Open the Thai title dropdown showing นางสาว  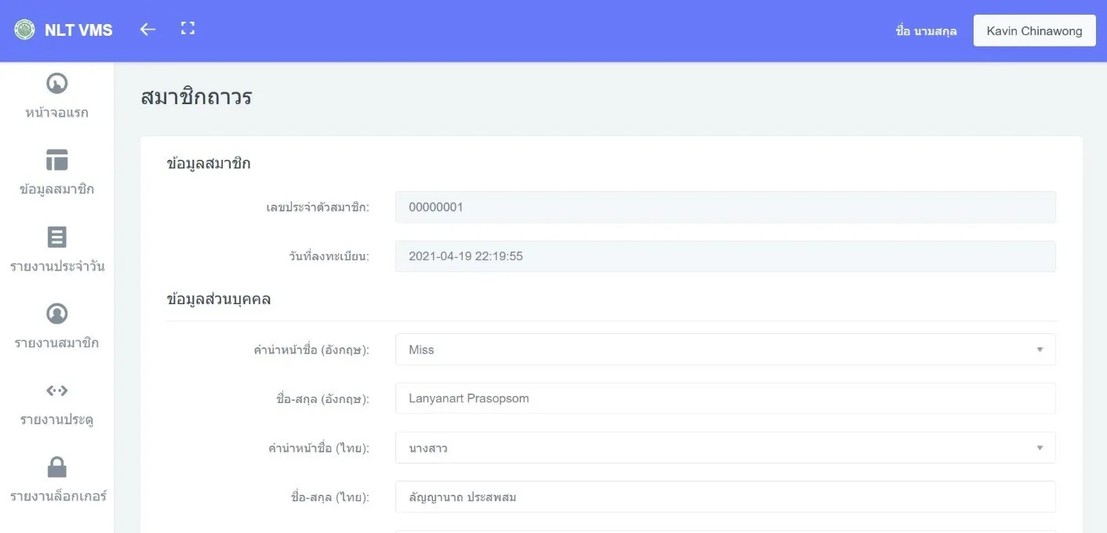[725, 448]
